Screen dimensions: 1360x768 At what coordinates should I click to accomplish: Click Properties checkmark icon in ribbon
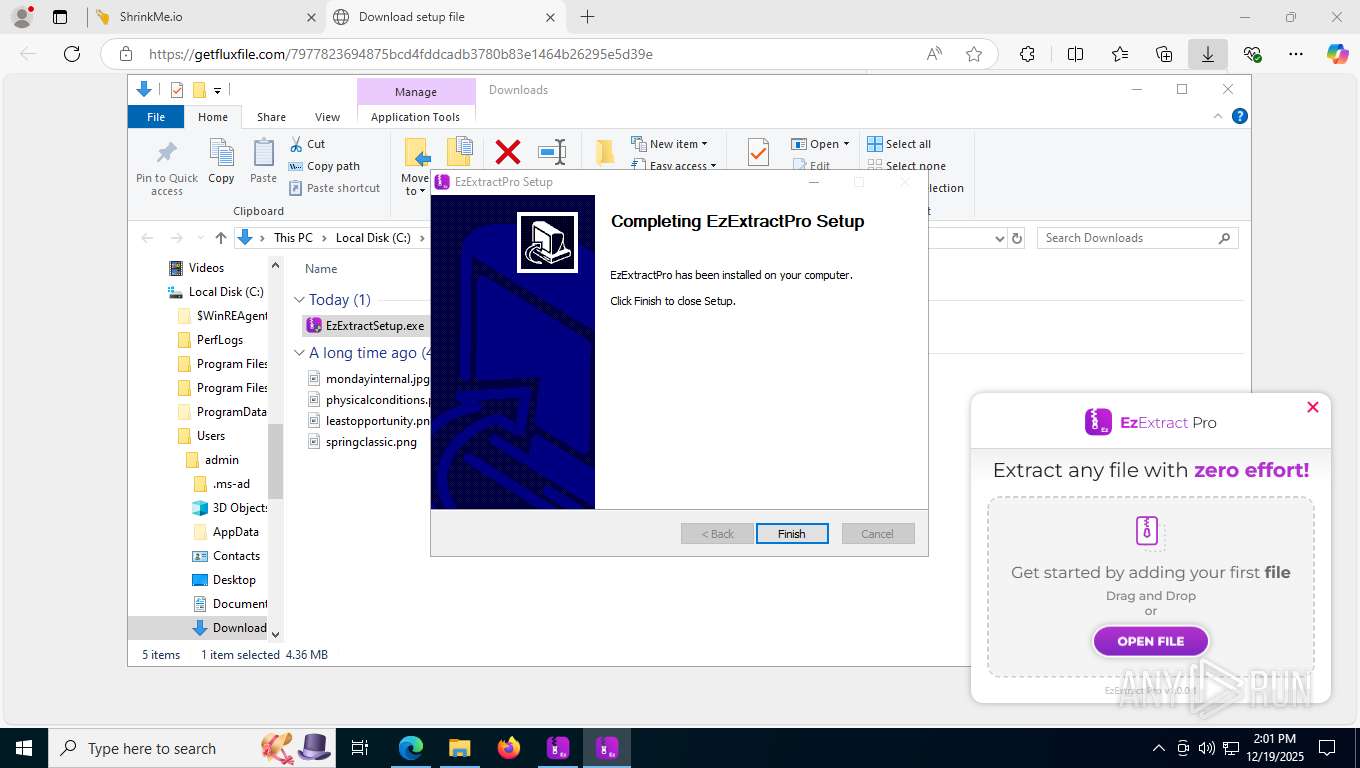[x=758, y=153]
